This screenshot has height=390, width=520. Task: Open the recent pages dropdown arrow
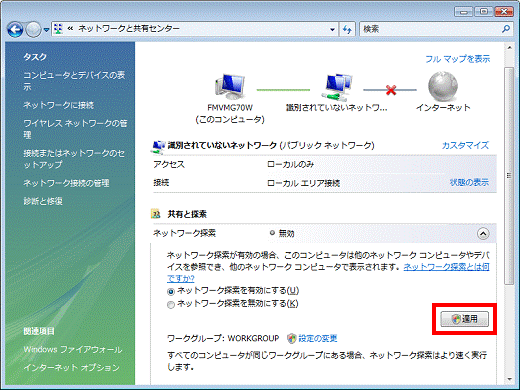46,30
